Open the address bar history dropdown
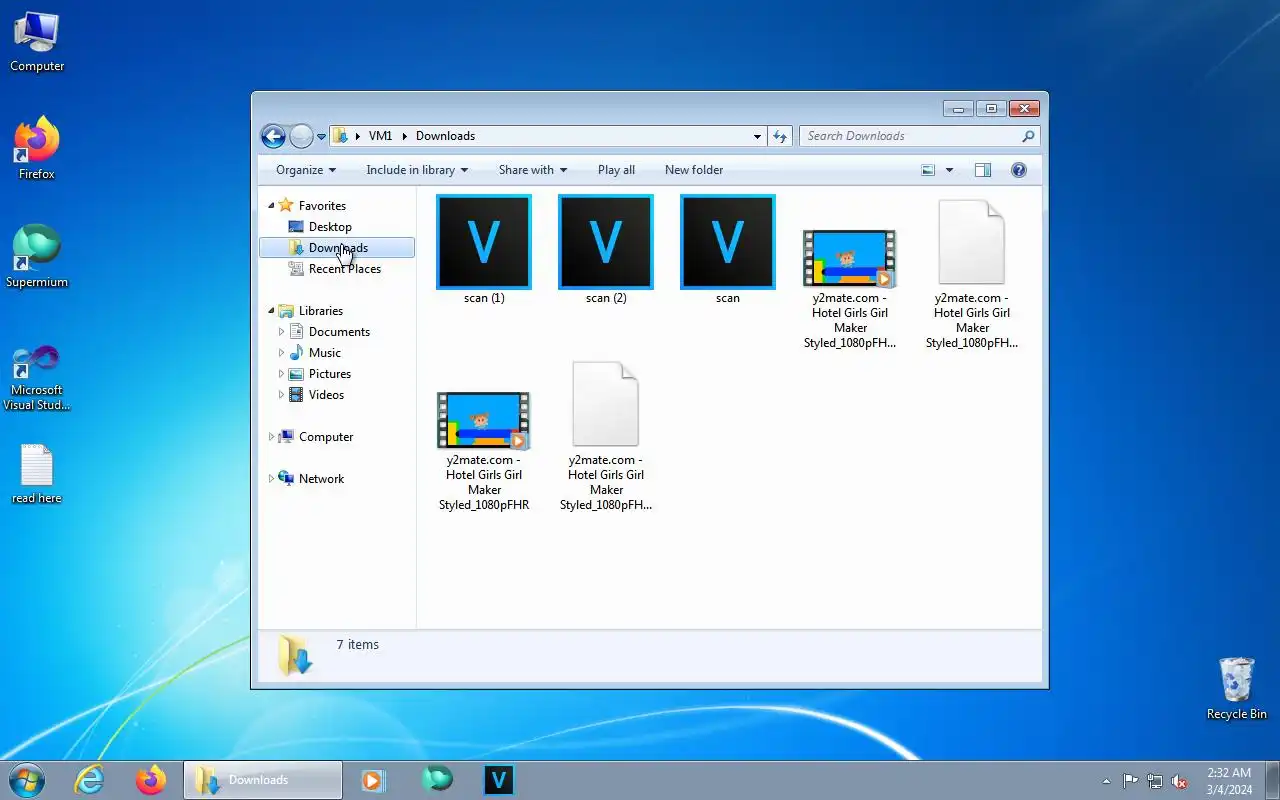1280x800 pixels. (x=757, y=136)
